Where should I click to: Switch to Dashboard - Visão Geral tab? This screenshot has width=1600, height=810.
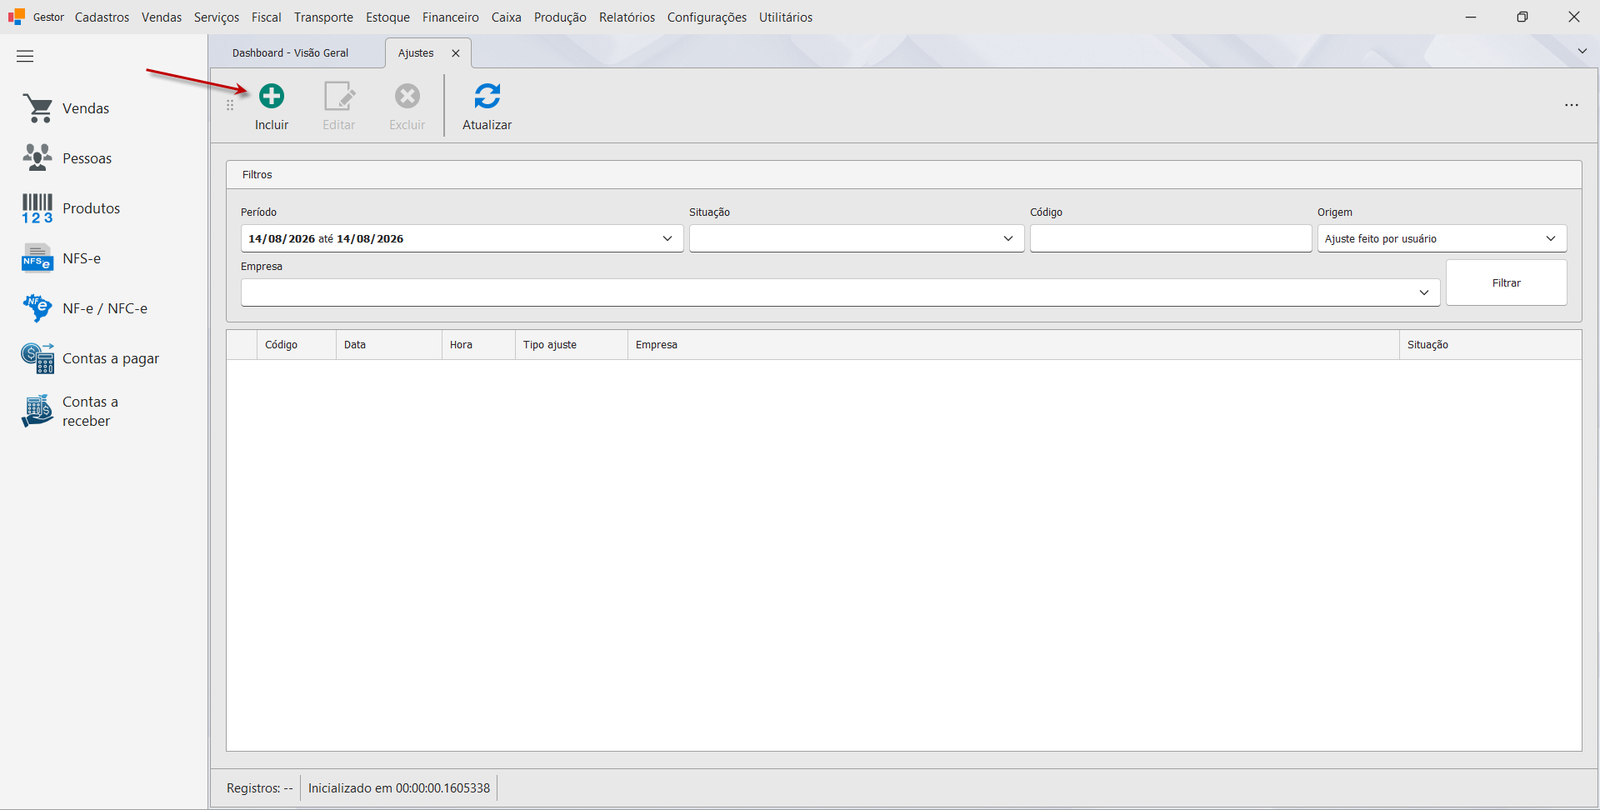[x=291, y=53]
